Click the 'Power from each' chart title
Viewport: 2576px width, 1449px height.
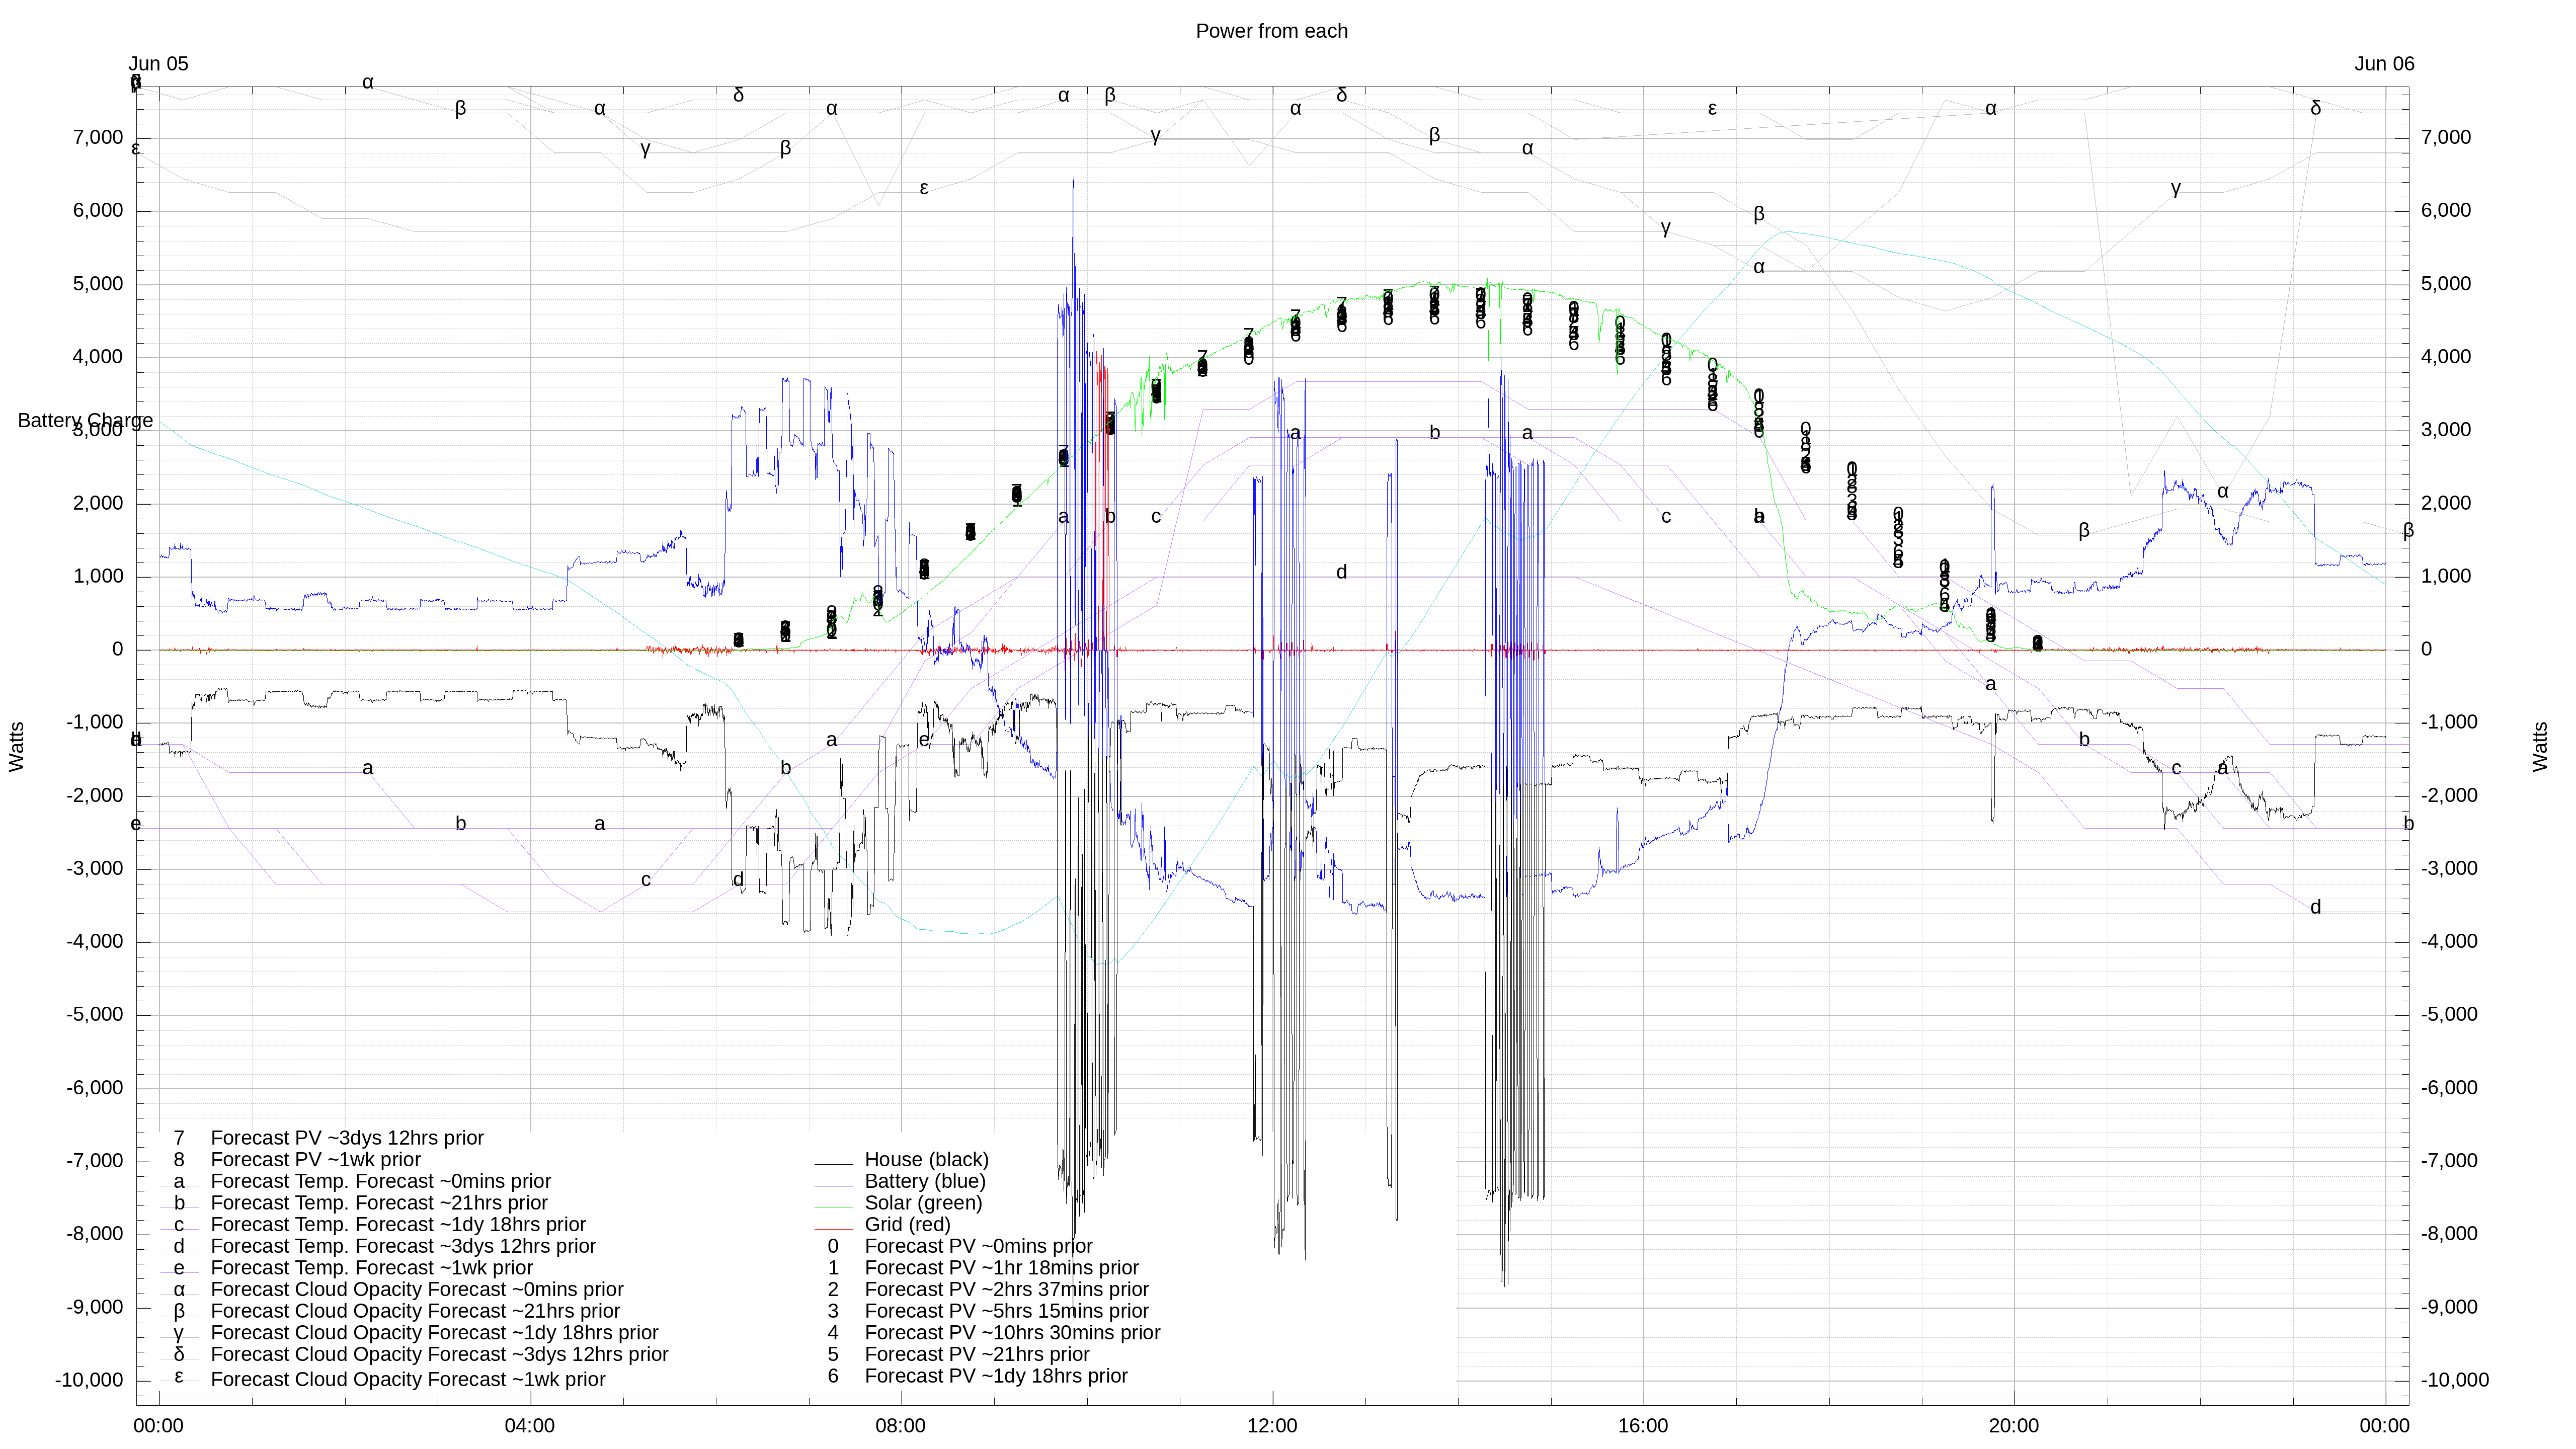coord(1271,31)
